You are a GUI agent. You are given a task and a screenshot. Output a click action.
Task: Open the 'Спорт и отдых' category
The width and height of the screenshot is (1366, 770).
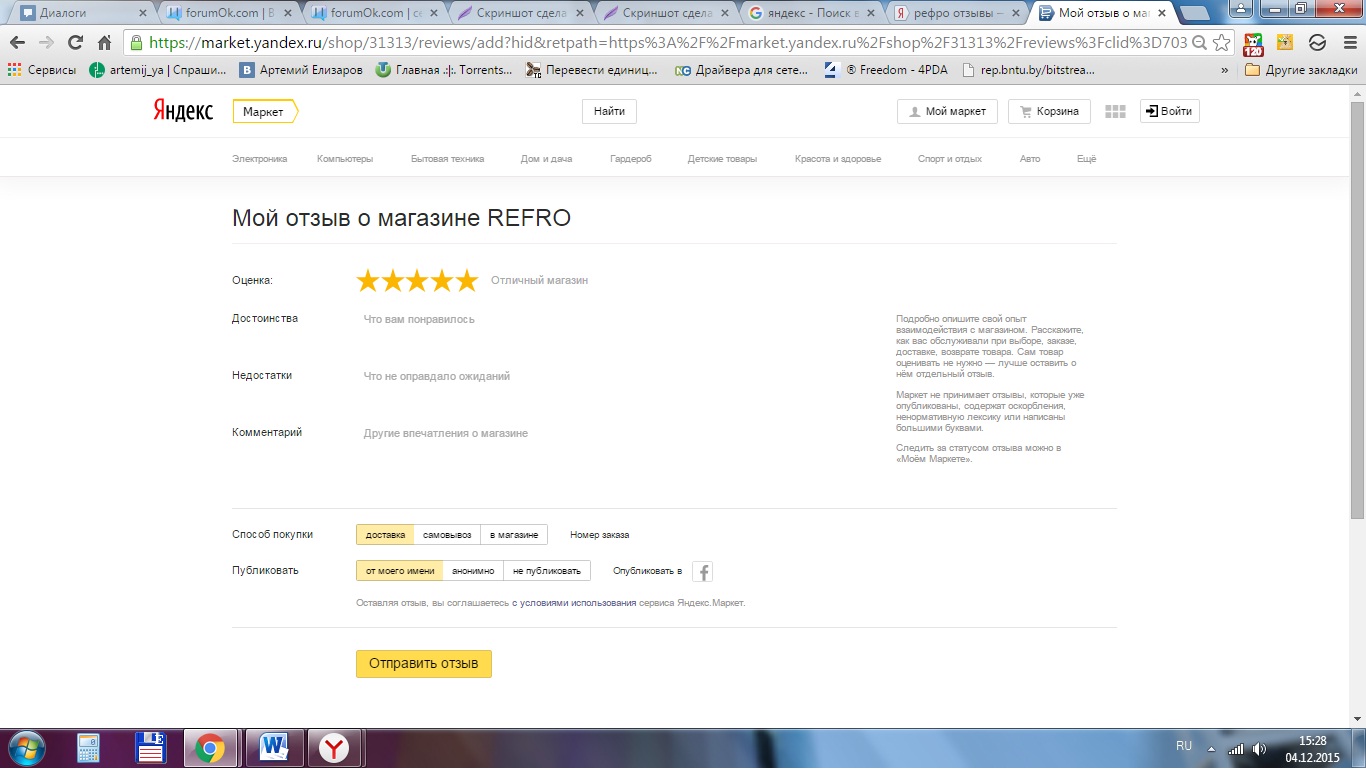(950, 159)
